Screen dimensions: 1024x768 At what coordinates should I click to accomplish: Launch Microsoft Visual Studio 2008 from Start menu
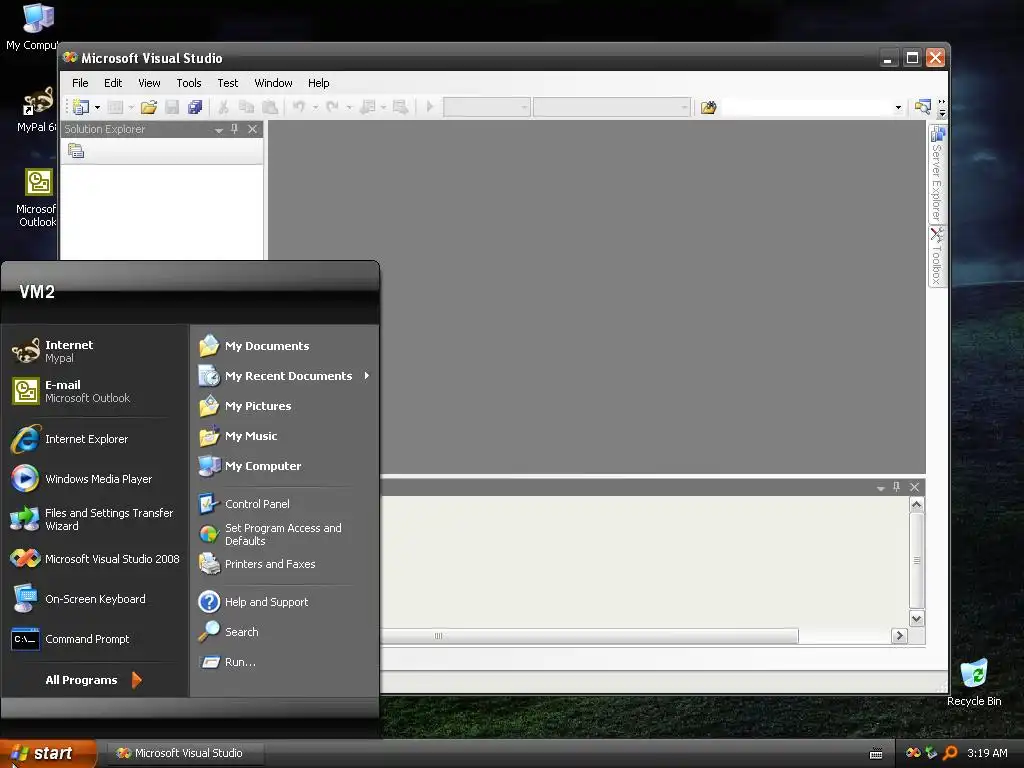click(x=95, y=559)
